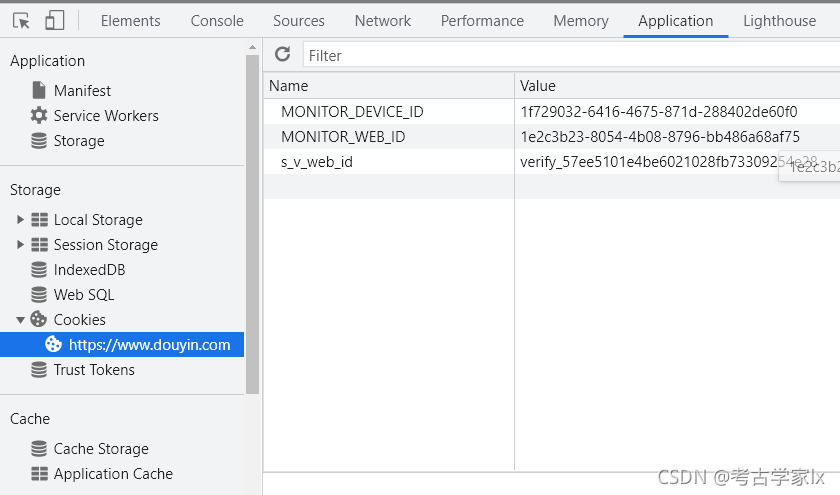Click the Cache Storage database icon

point(39,448)
